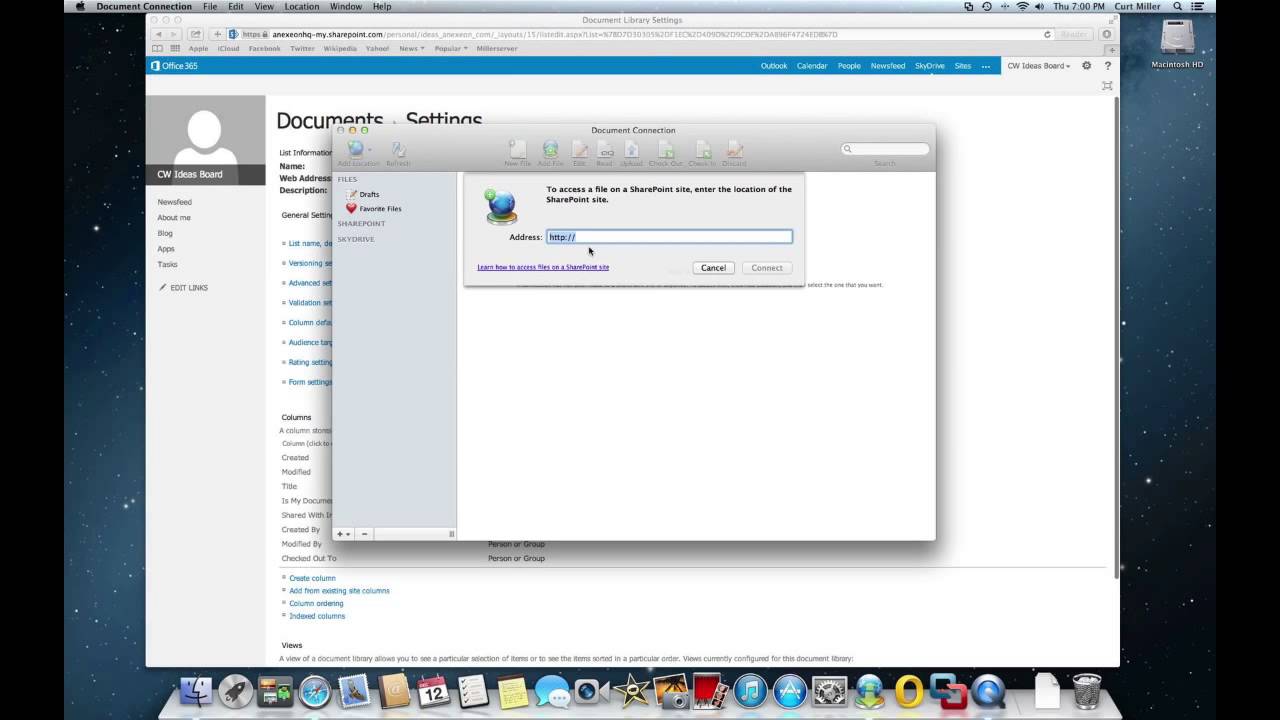The height and width of the screenshot is (720, 1280).
Task: Click the add (+) dropdown below the sidebar
Action: (x=343, y=534)
